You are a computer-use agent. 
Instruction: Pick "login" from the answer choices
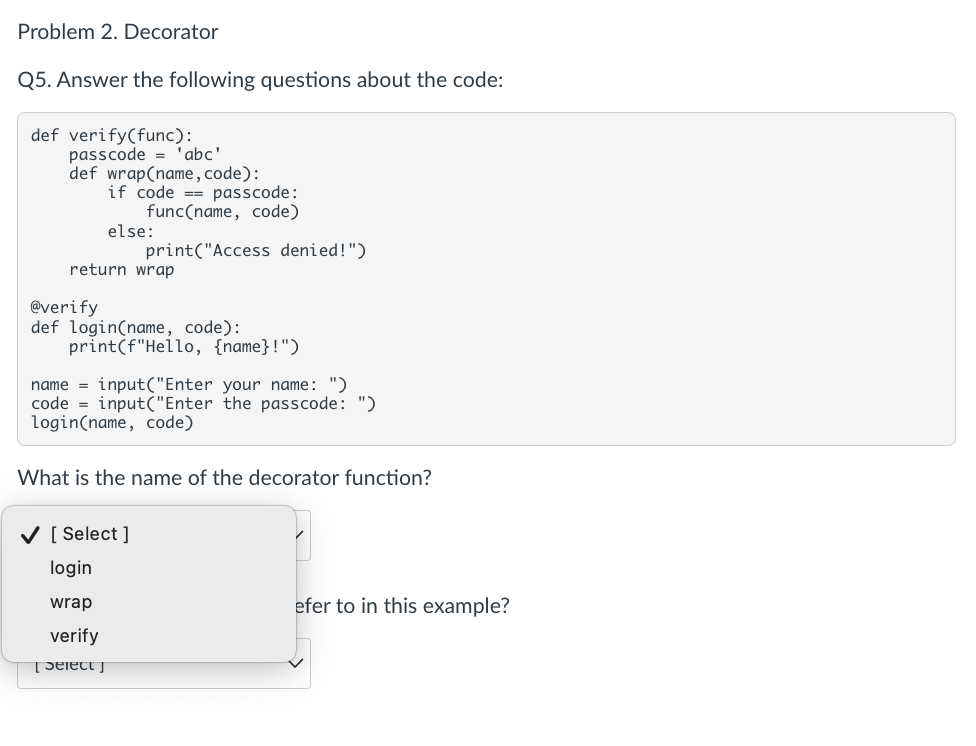click(x=71, y=568)
